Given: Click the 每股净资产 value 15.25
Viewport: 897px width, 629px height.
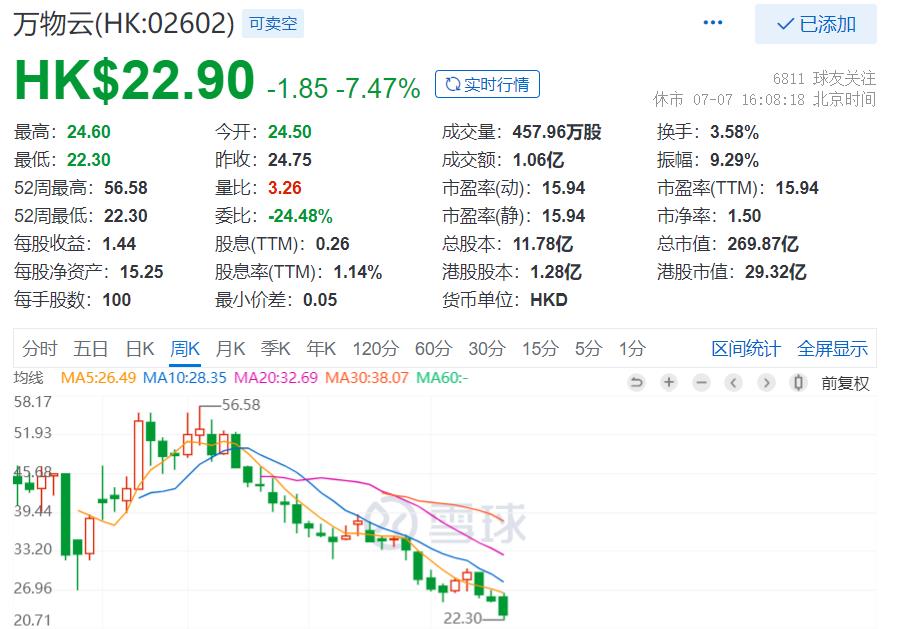Looking at the screenshot, I should click(142, 272).
